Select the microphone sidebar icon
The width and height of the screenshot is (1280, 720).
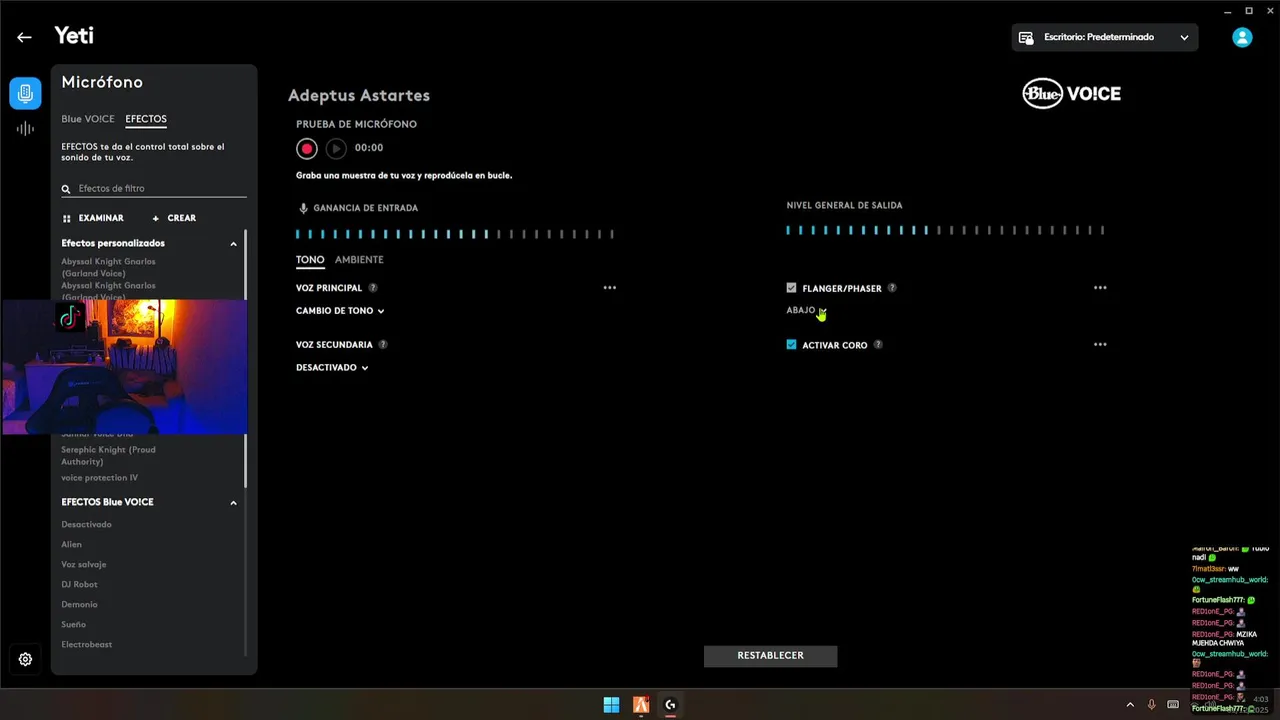(25, 93)
